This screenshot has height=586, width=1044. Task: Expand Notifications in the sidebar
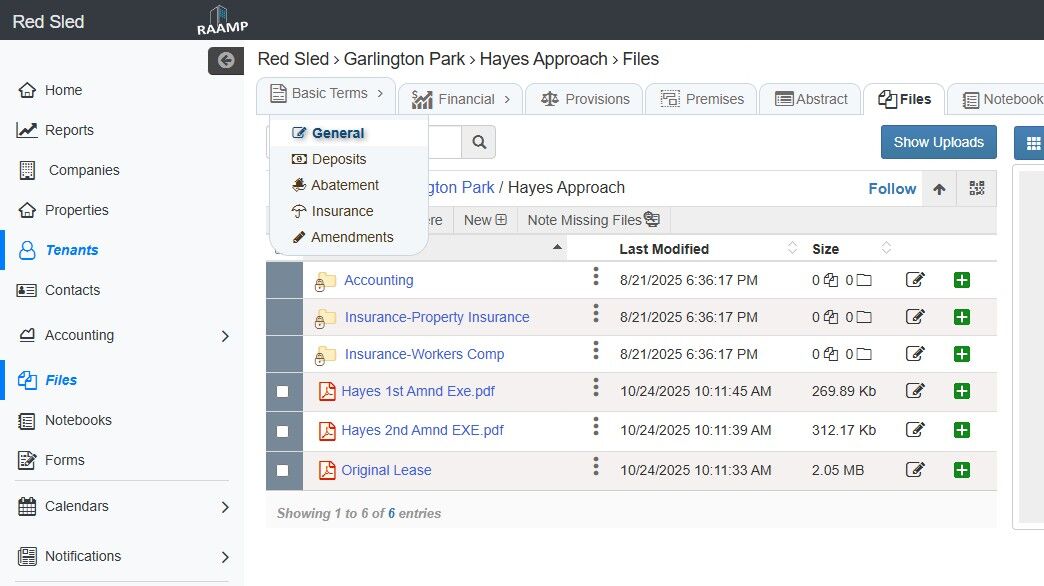225,557
